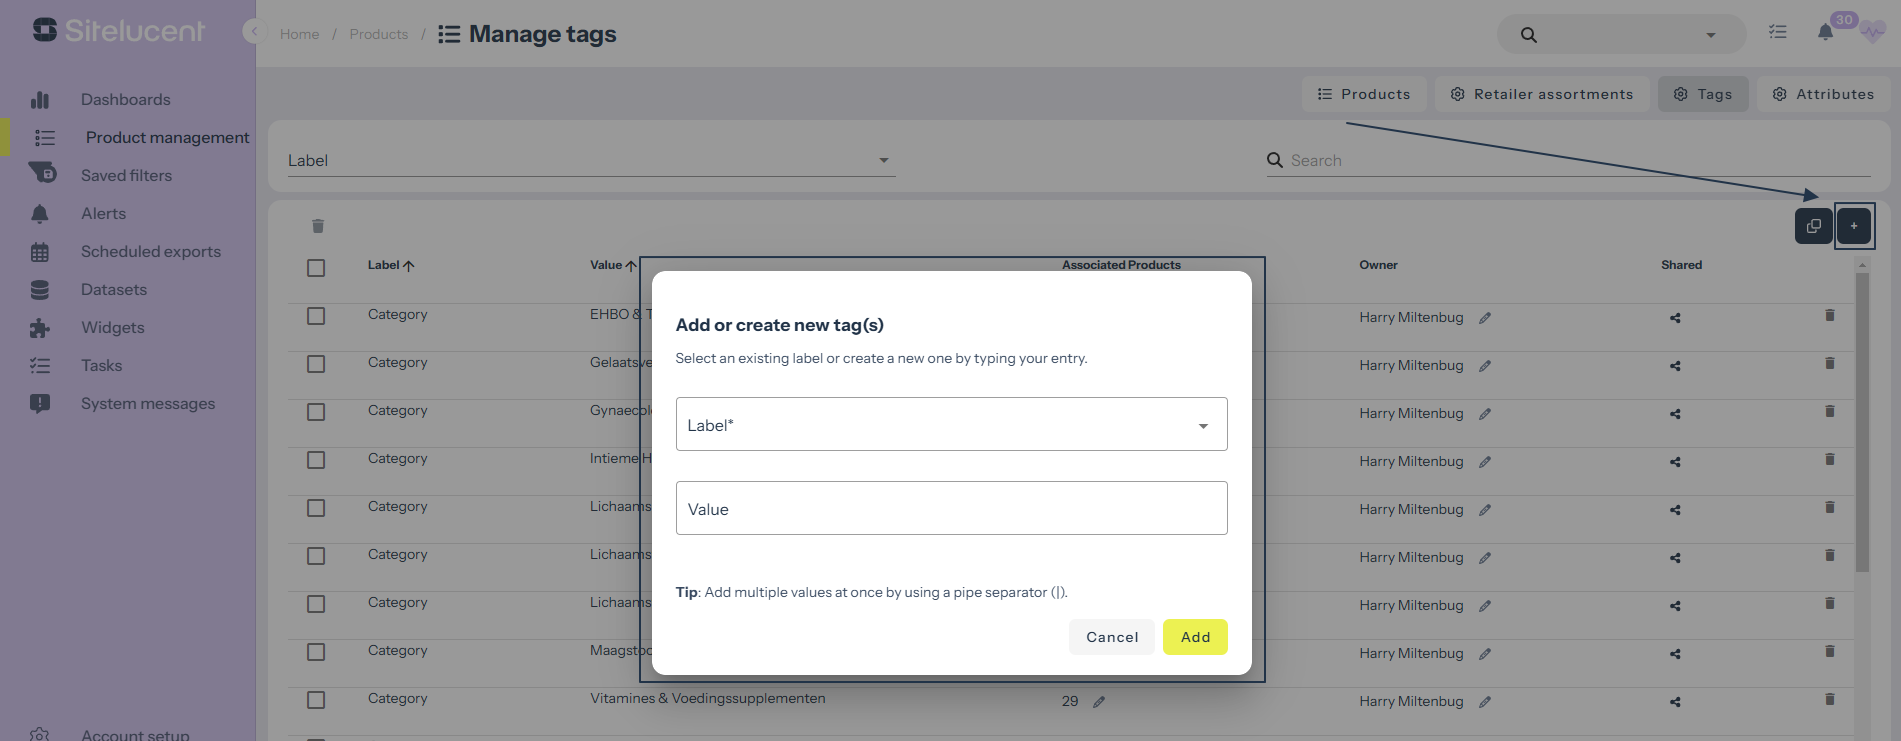This screenshot has width=1901, height=741.
Task: Open the tasks checklist icon in header
Action: click(x=1777, y=33)
